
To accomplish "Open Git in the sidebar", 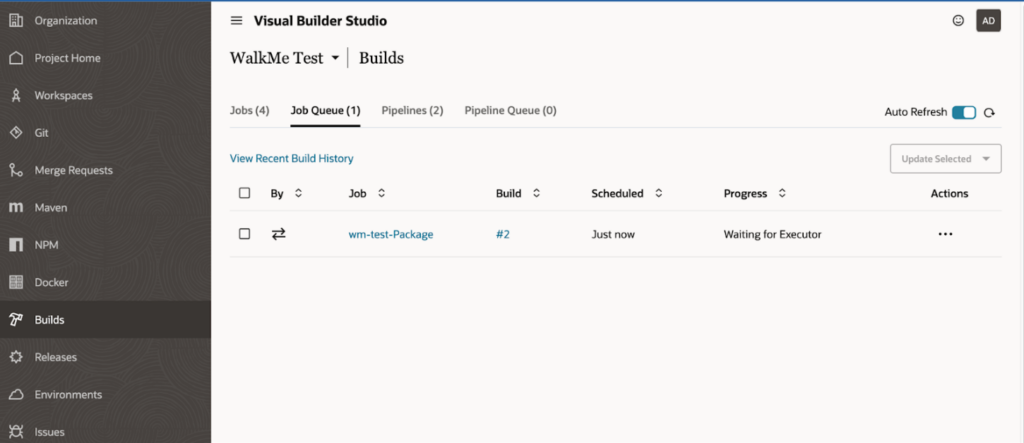I will pyautogui.click(x=42, y=133).
